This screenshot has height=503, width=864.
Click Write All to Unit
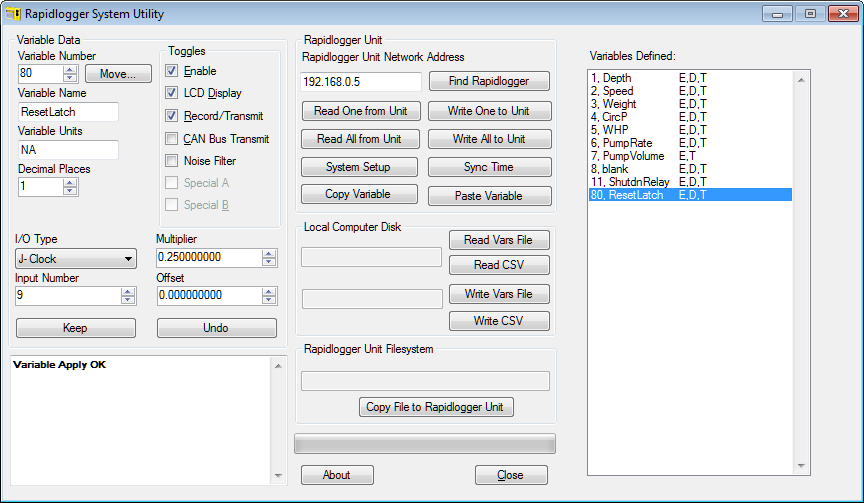(x=489, y=139)
